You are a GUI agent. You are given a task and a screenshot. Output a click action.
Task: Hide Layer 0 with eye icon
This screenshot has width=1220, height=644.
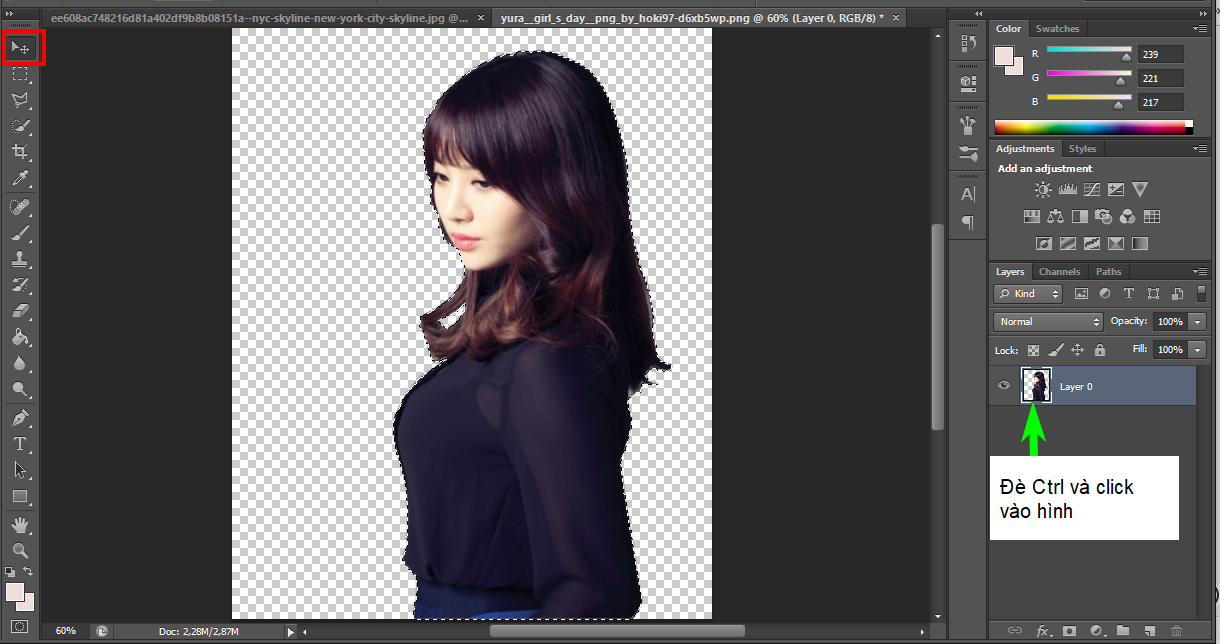point(1005,386)
